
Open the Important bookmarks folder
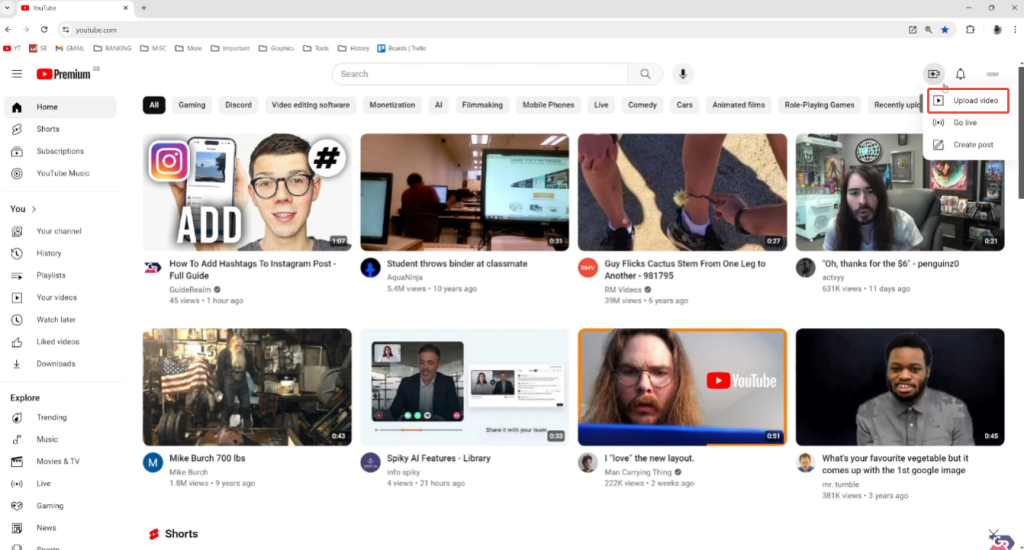(x=230, y=48)
